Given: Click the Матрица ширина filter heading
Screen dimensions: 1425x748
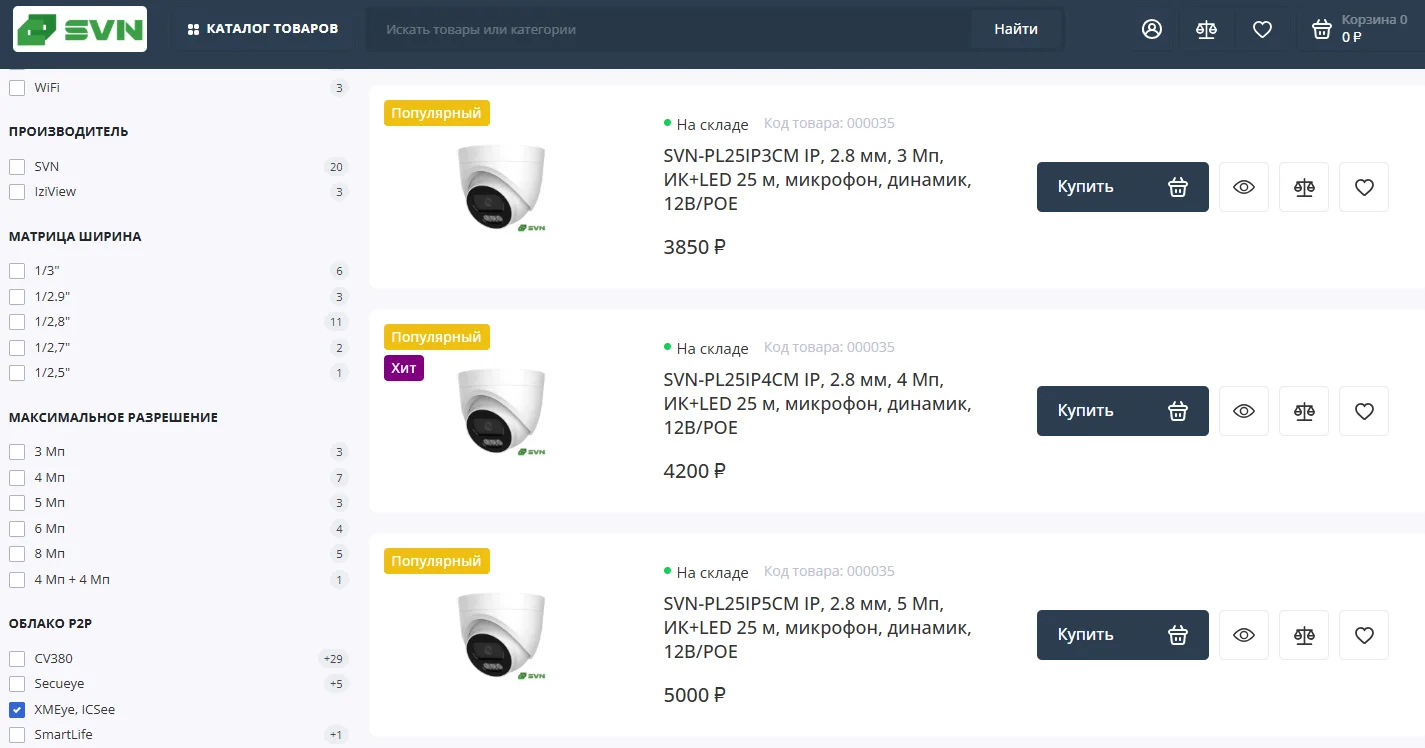Looking at the screenshot, I should [x=75, y=237].
